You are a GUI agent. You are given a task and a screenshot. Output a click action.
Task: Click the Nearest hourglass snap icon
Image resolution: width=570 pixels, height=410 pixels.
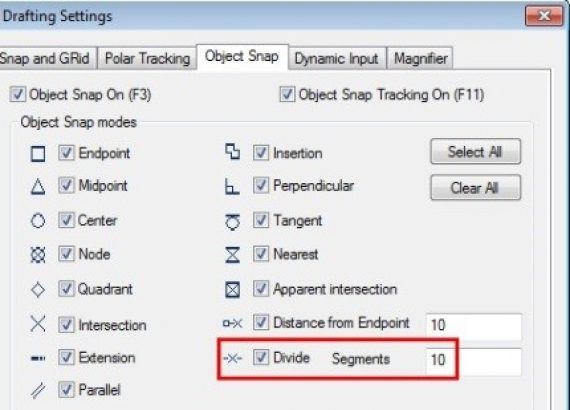click(x=233, y=254)
